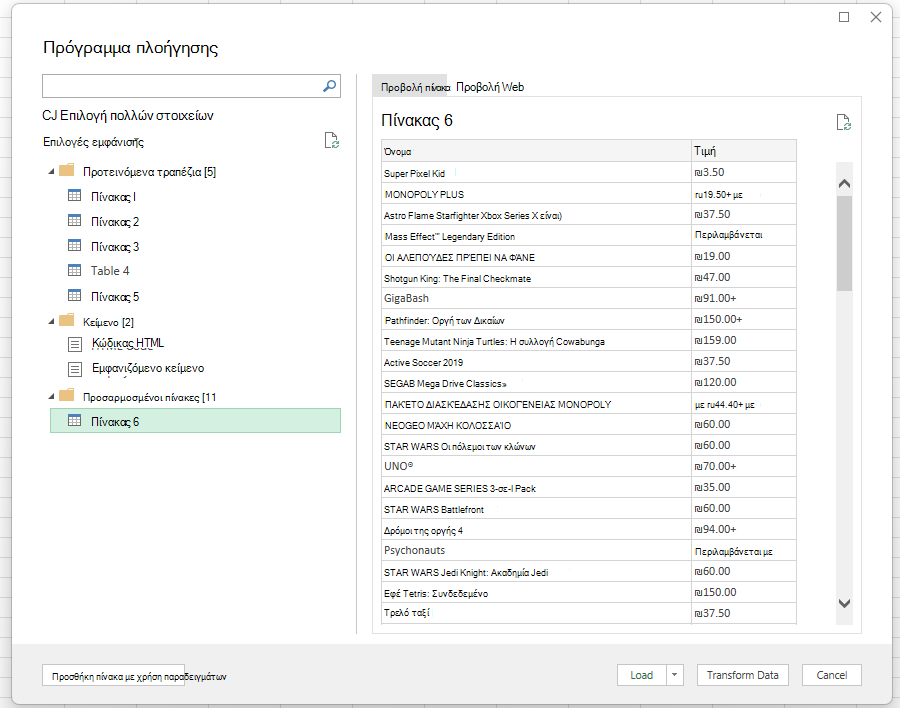Click the Psychonauts cell
Image resolution: width=900 pixels, height=708 pixels.
(x=536, y=550)
